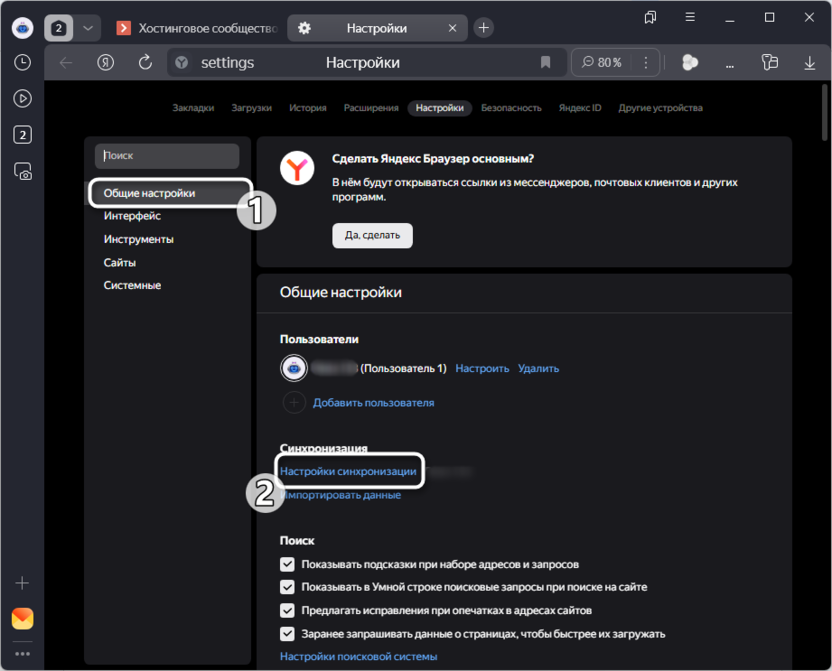Open the Другие устройства section
This screenshot has width=832, height=671.
pos(660,108)
